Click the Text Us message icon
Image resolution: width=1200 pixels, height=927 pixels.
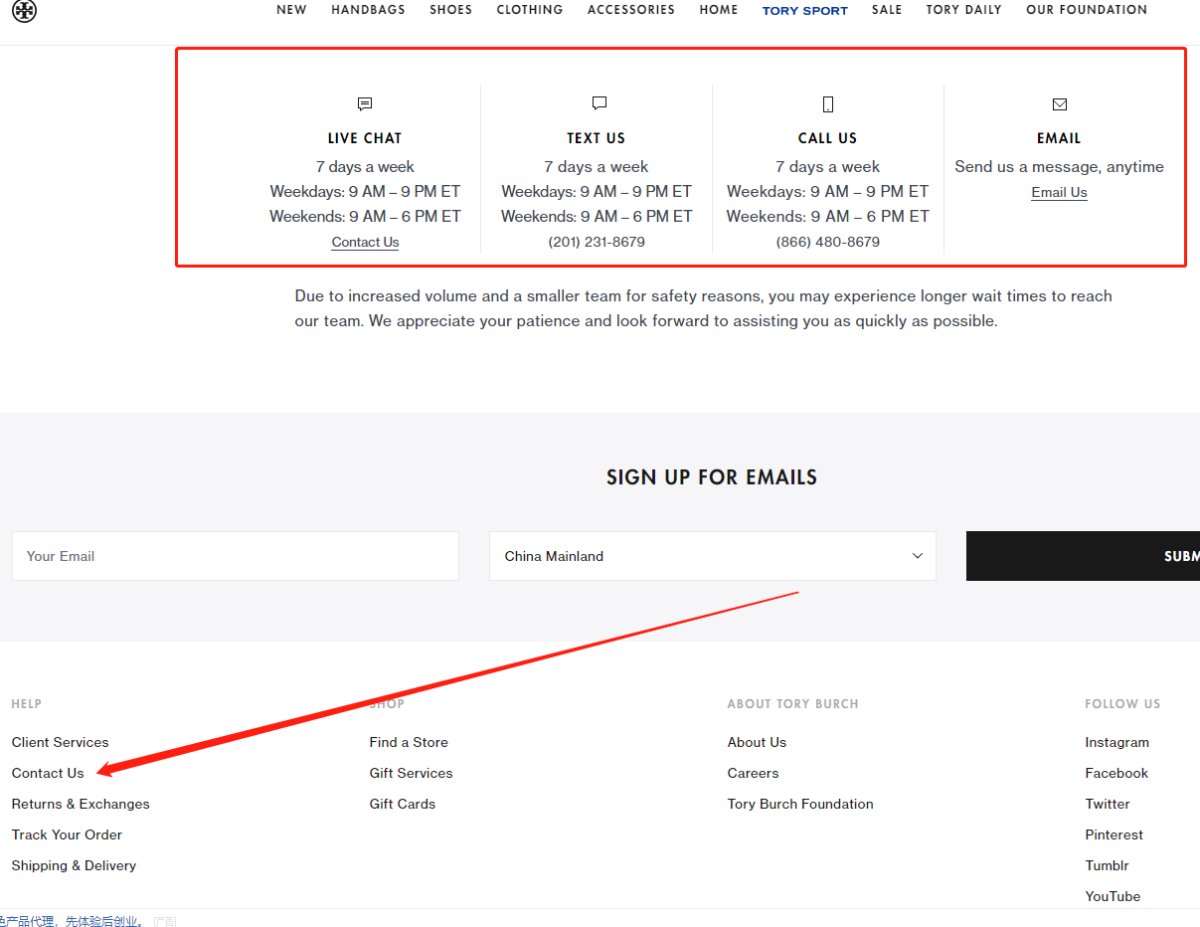point(599,103)
